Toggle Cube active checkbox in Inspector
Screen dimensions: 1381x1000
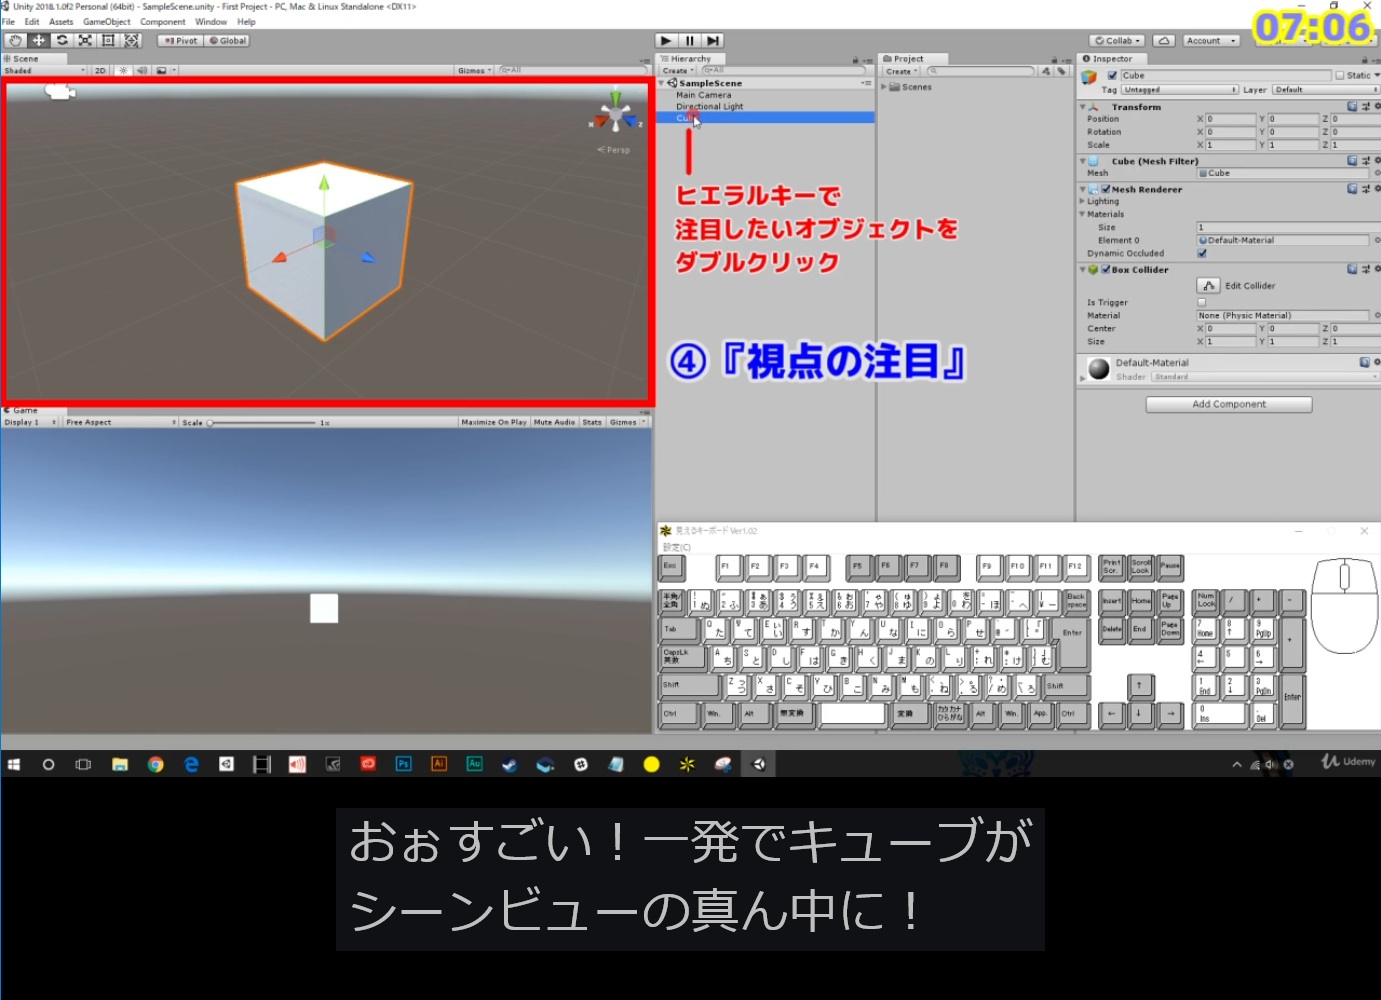(x=1112, y=75)
